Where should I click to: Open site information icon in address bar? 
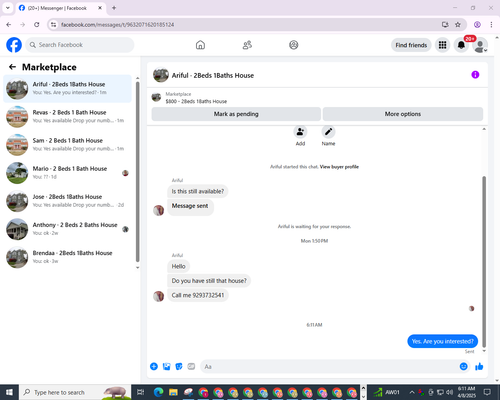click(x=53, y=25)
